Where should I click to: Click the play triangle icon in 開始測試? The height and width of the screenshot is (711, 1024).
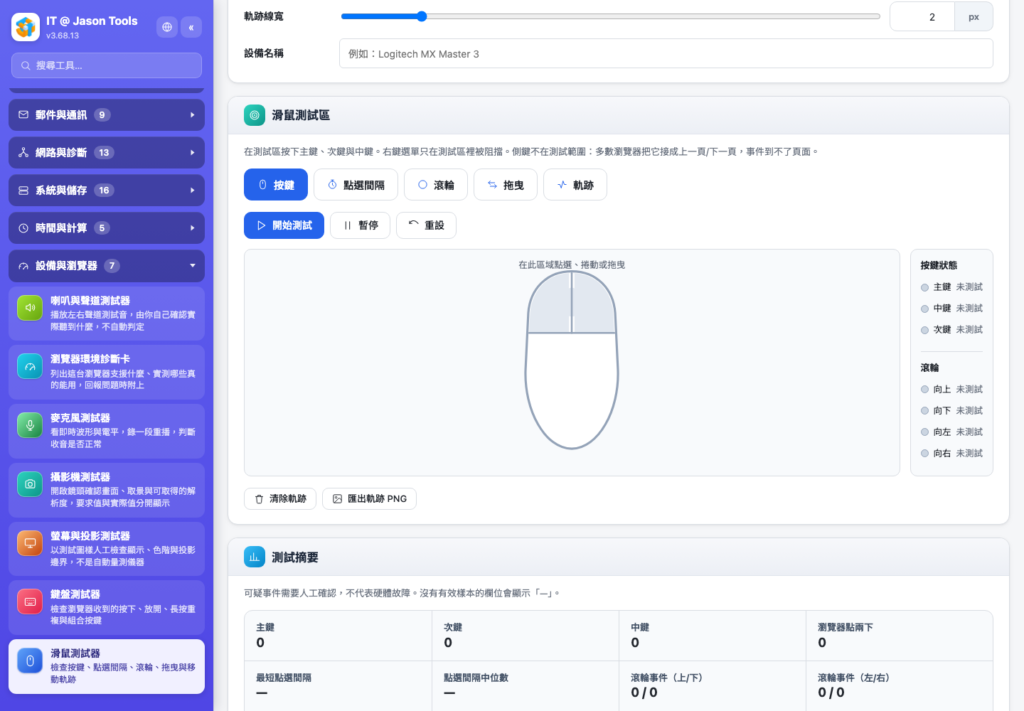(261, 225)
